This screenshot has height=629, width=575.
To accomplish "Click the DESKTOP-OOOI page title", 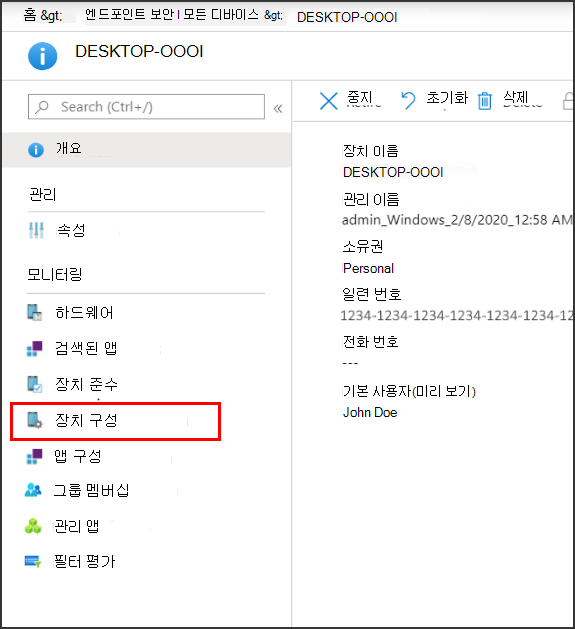I will coord(139,52).
